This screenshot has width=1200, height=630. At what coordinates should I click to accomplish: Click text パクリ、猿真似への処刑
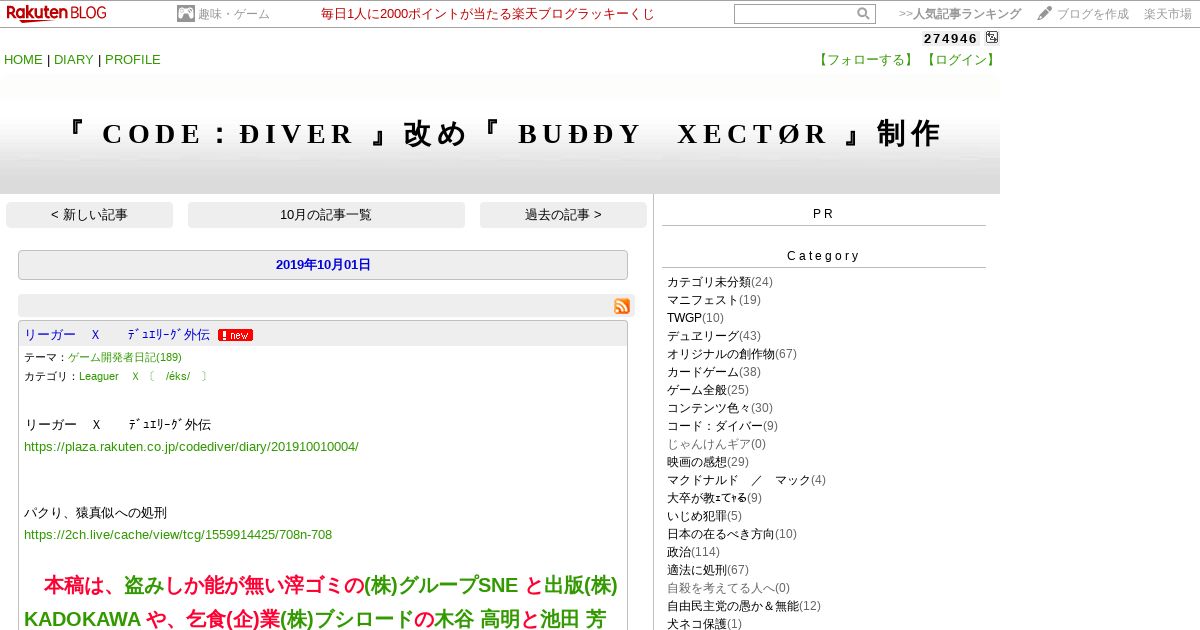tap(96, 513)
